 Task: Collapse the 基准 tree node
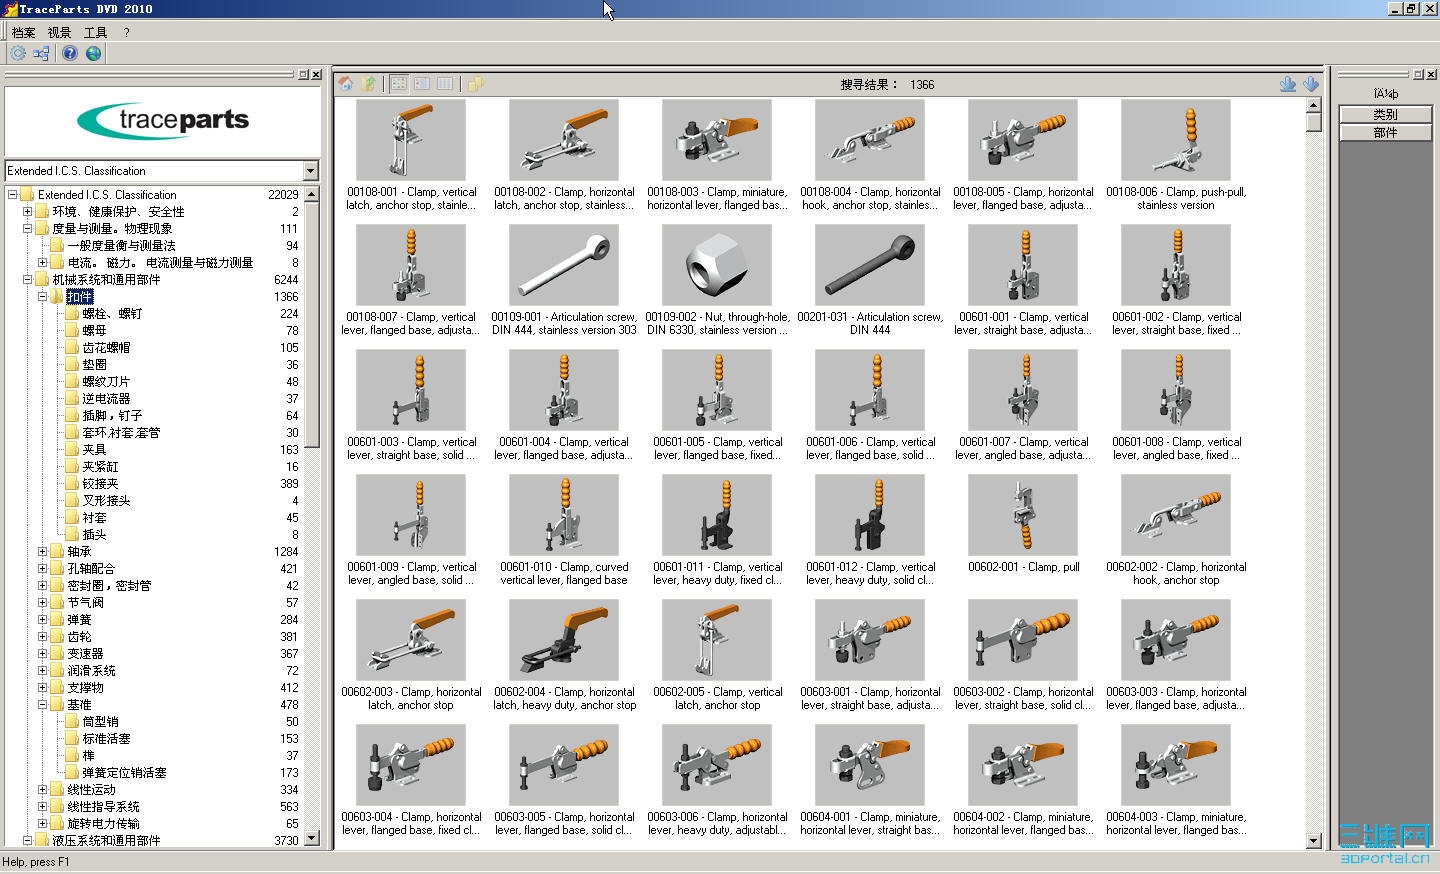point(43,705)
